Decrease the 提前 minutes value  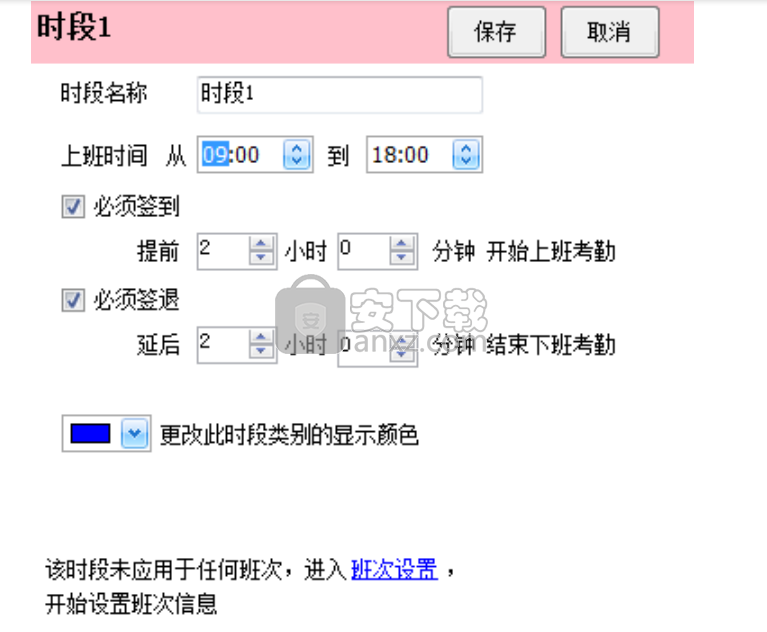[402, 258]
